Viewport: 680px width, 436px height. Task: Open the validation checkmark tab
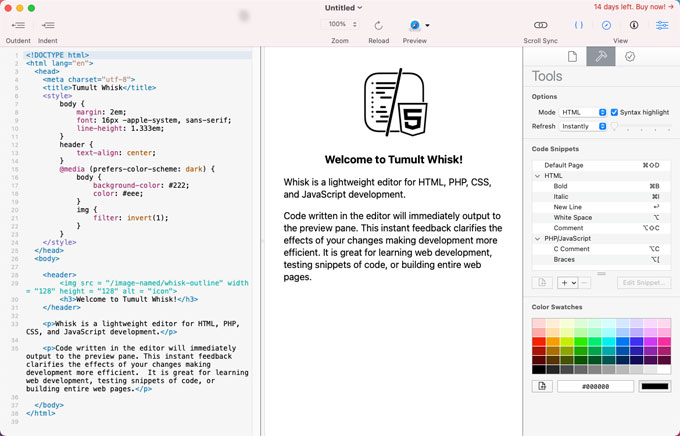pos(629,57)
